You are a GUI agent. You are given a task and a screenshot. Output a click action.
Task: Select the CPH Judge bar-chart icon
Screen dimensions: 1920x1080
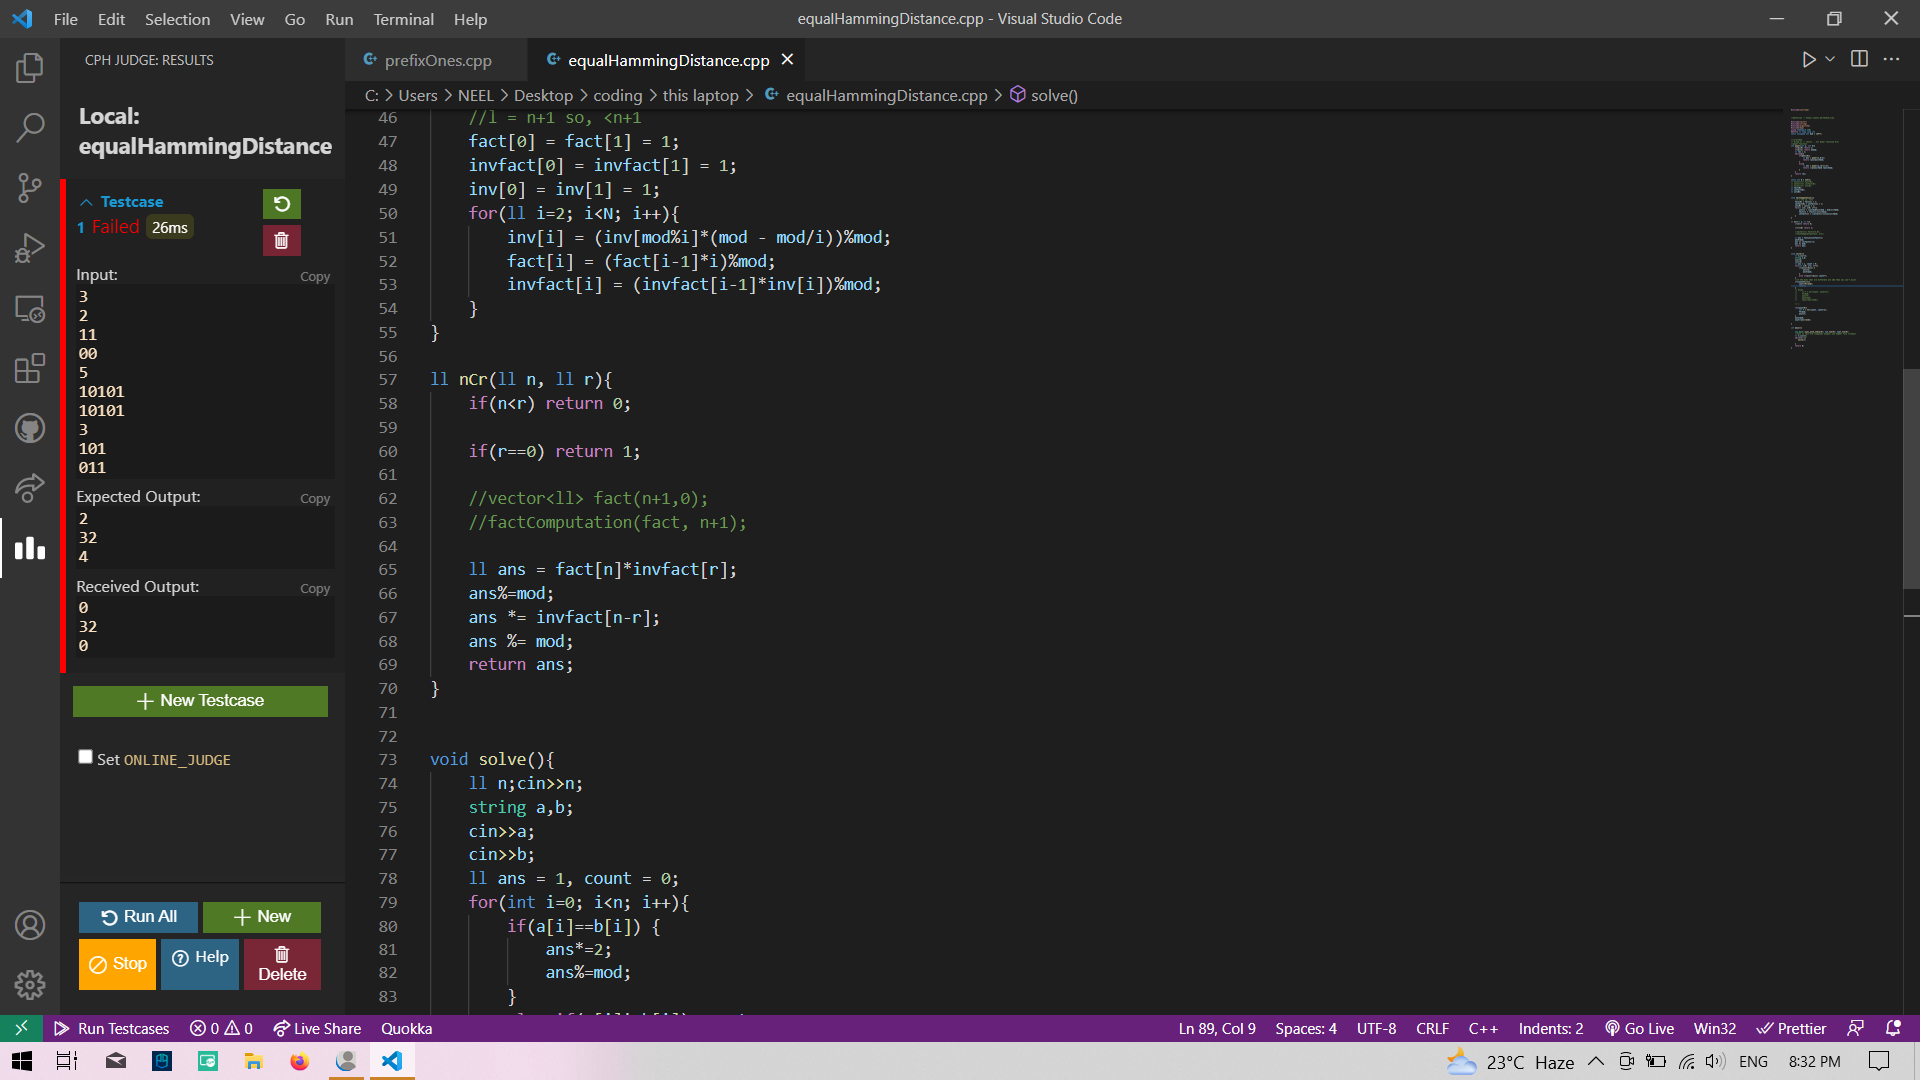point(29,548)
